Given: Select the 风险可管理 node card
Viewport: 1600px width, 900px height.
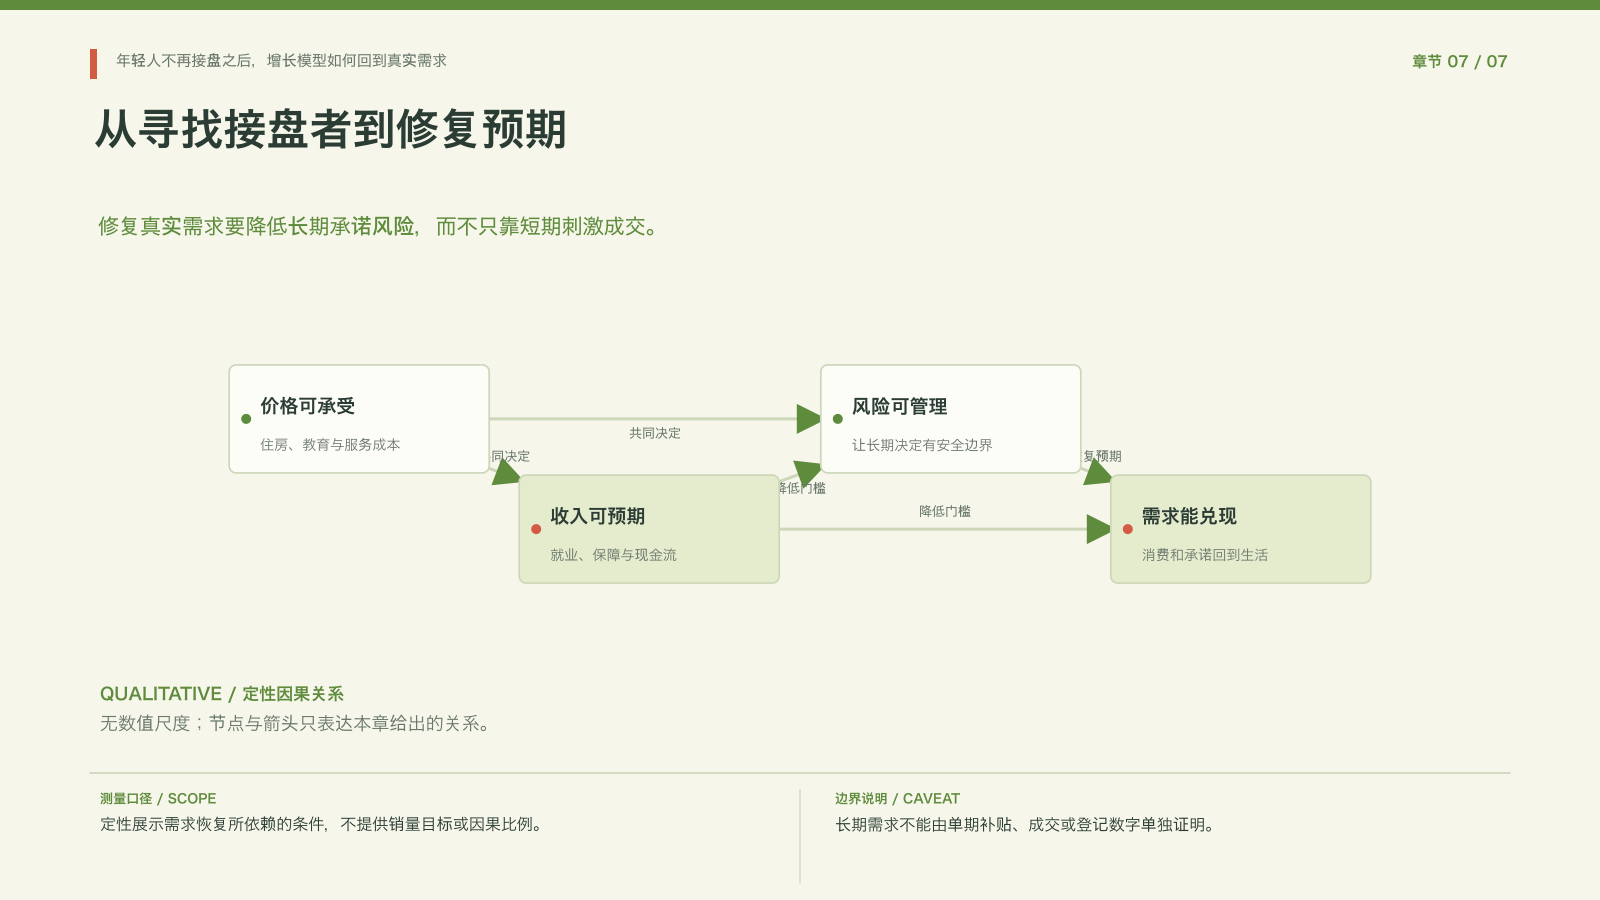Looking at the screenshot, I should pyautogui.click(x=951, y=419).
